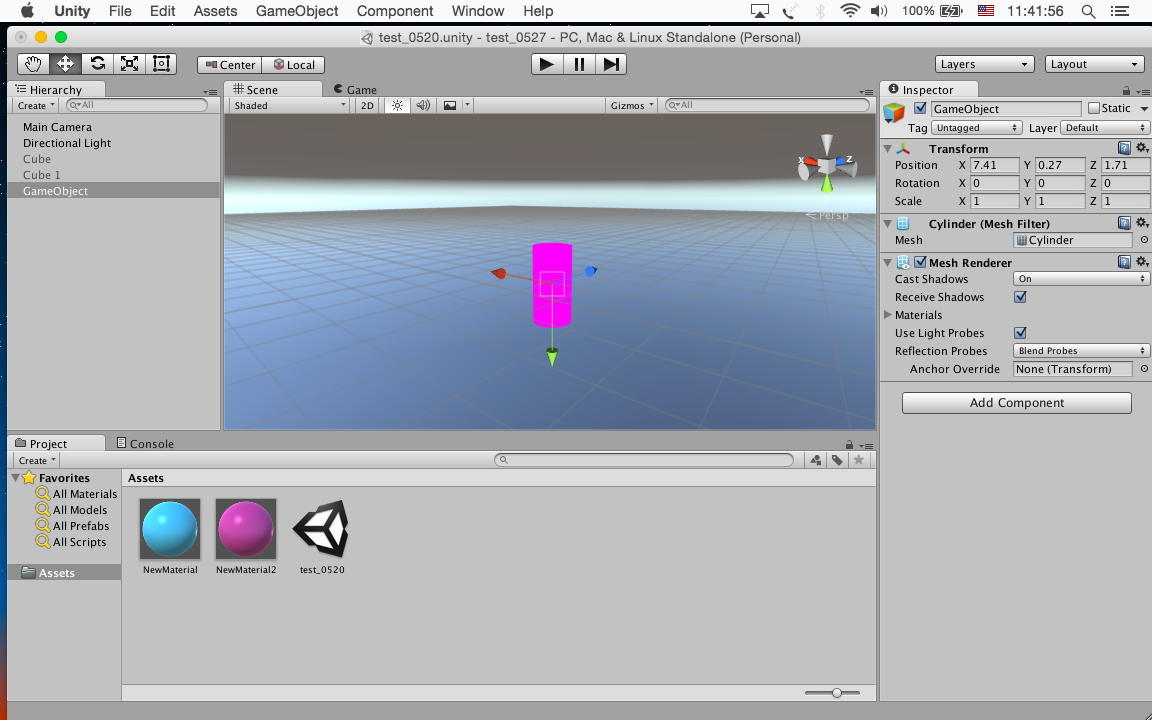The width and height of the screenshot is (1152, 720).
Task: Step forward one frame
Action: click(x=611, y=64)
